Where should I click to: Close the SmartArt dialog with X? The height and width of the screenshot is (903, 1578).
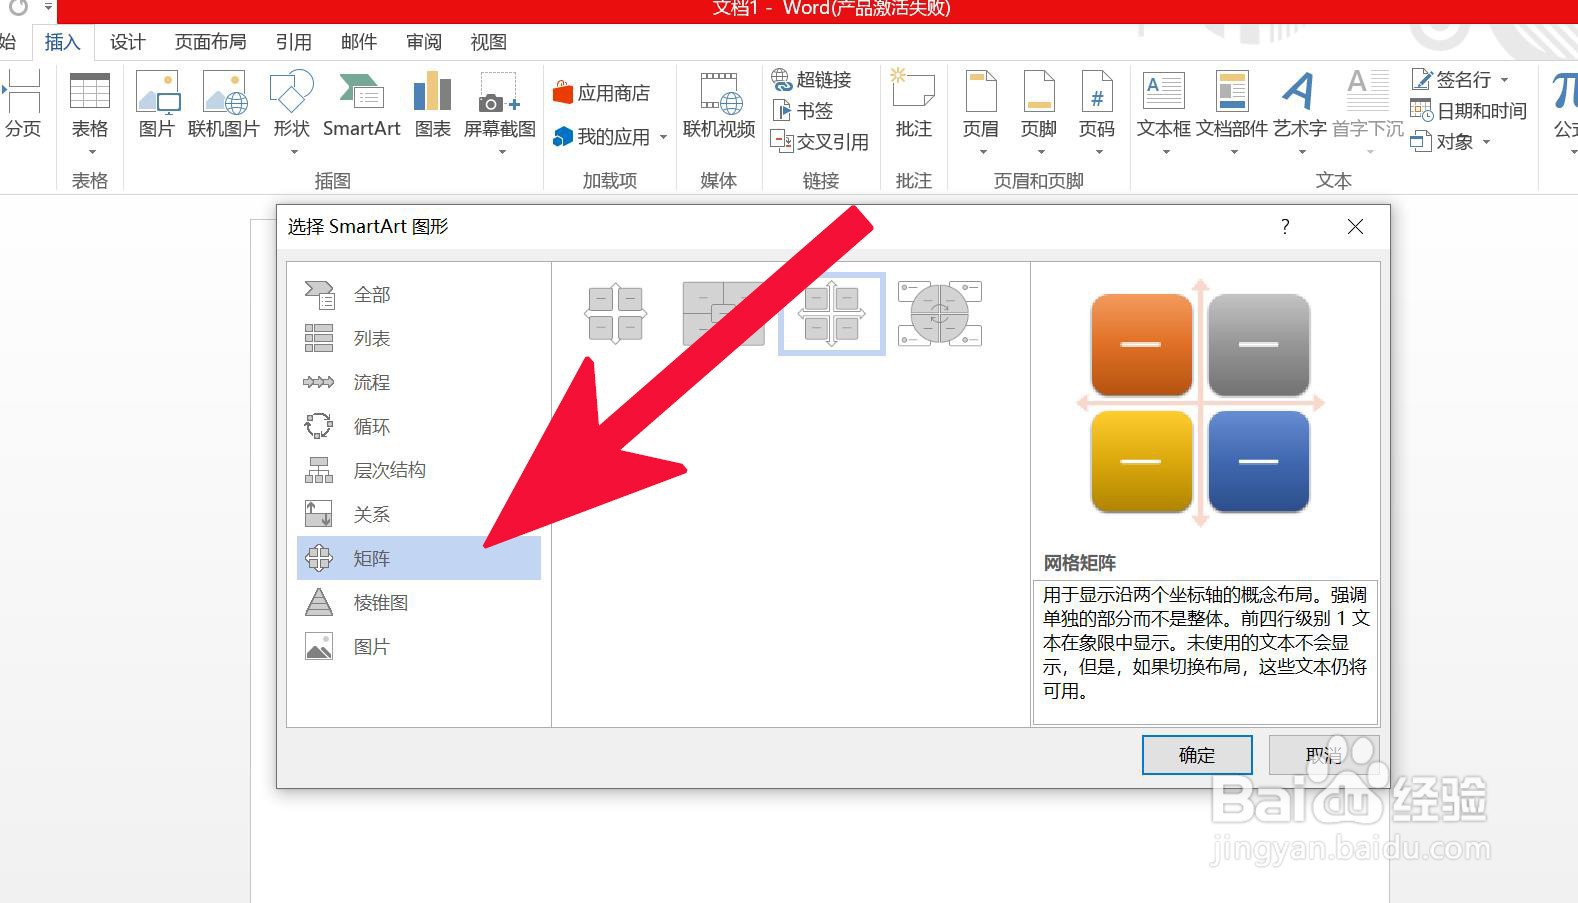1355,227
